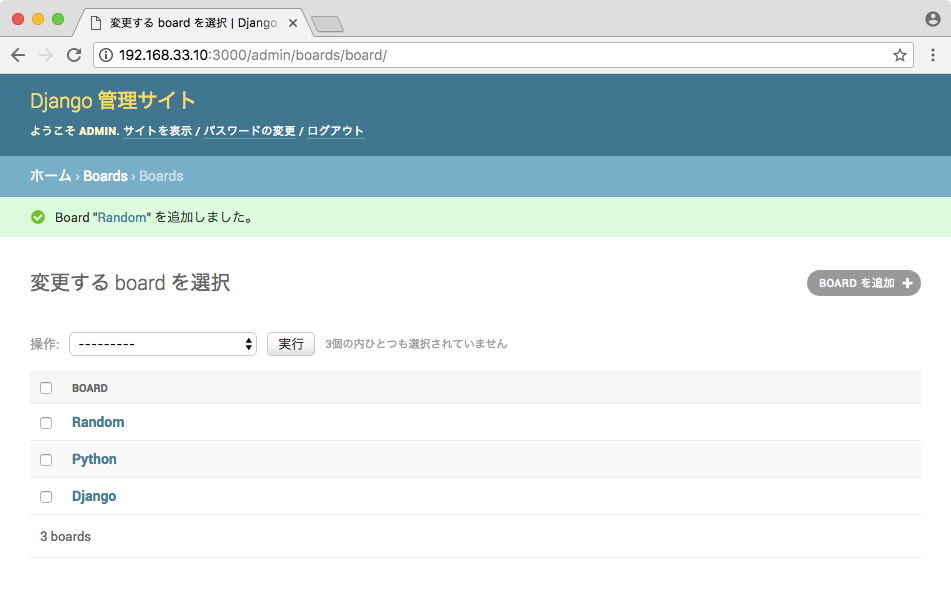
Task: Click ログアウト to log out
Action: coord(335,131)
